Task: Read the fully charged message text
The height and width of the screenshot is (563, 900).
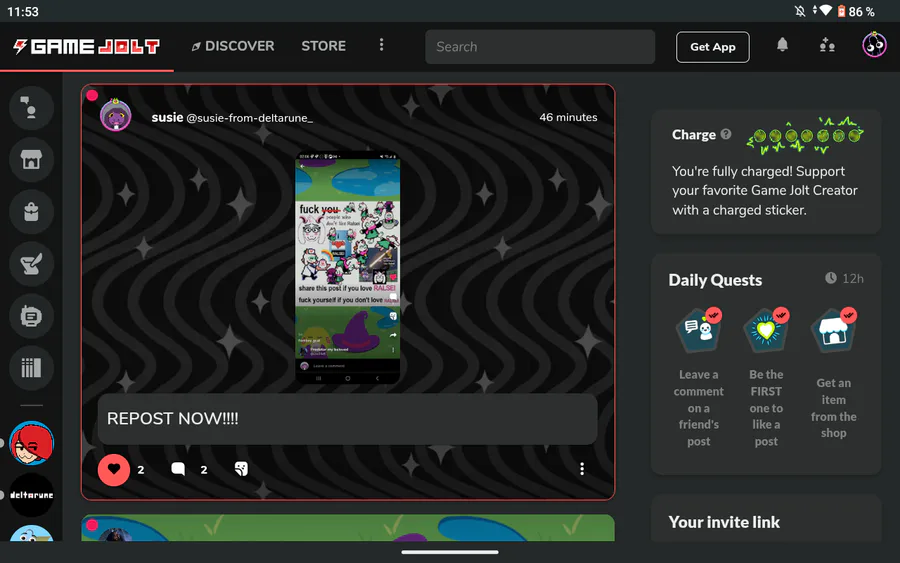Action: pos(765,191)
